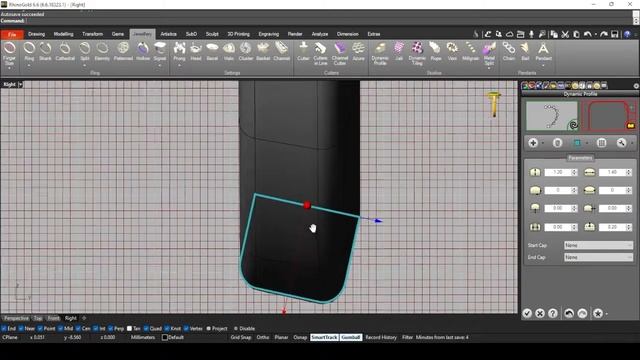The image size is (640, 360).
Task: Toggle the Knot osnap checkbox
Action: (x=167, y=328)
